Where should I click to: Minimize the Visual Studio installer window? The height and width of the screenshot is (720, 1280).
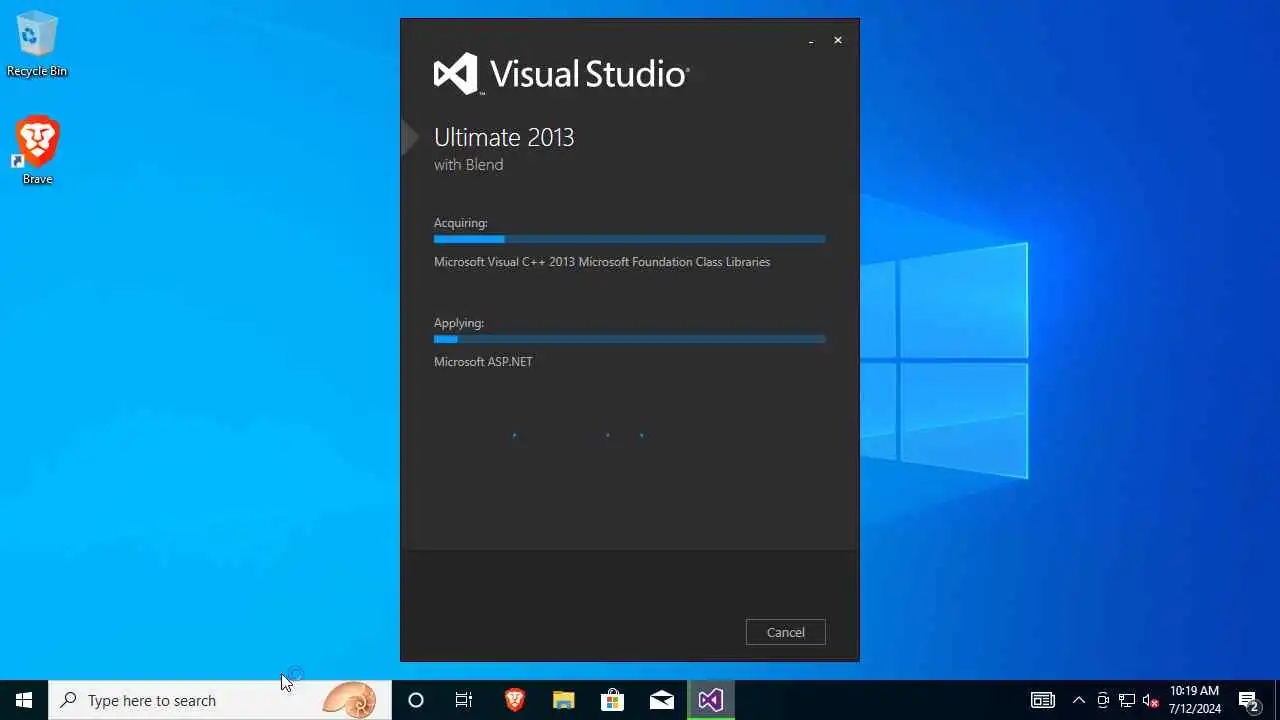(x=811, y=41)
